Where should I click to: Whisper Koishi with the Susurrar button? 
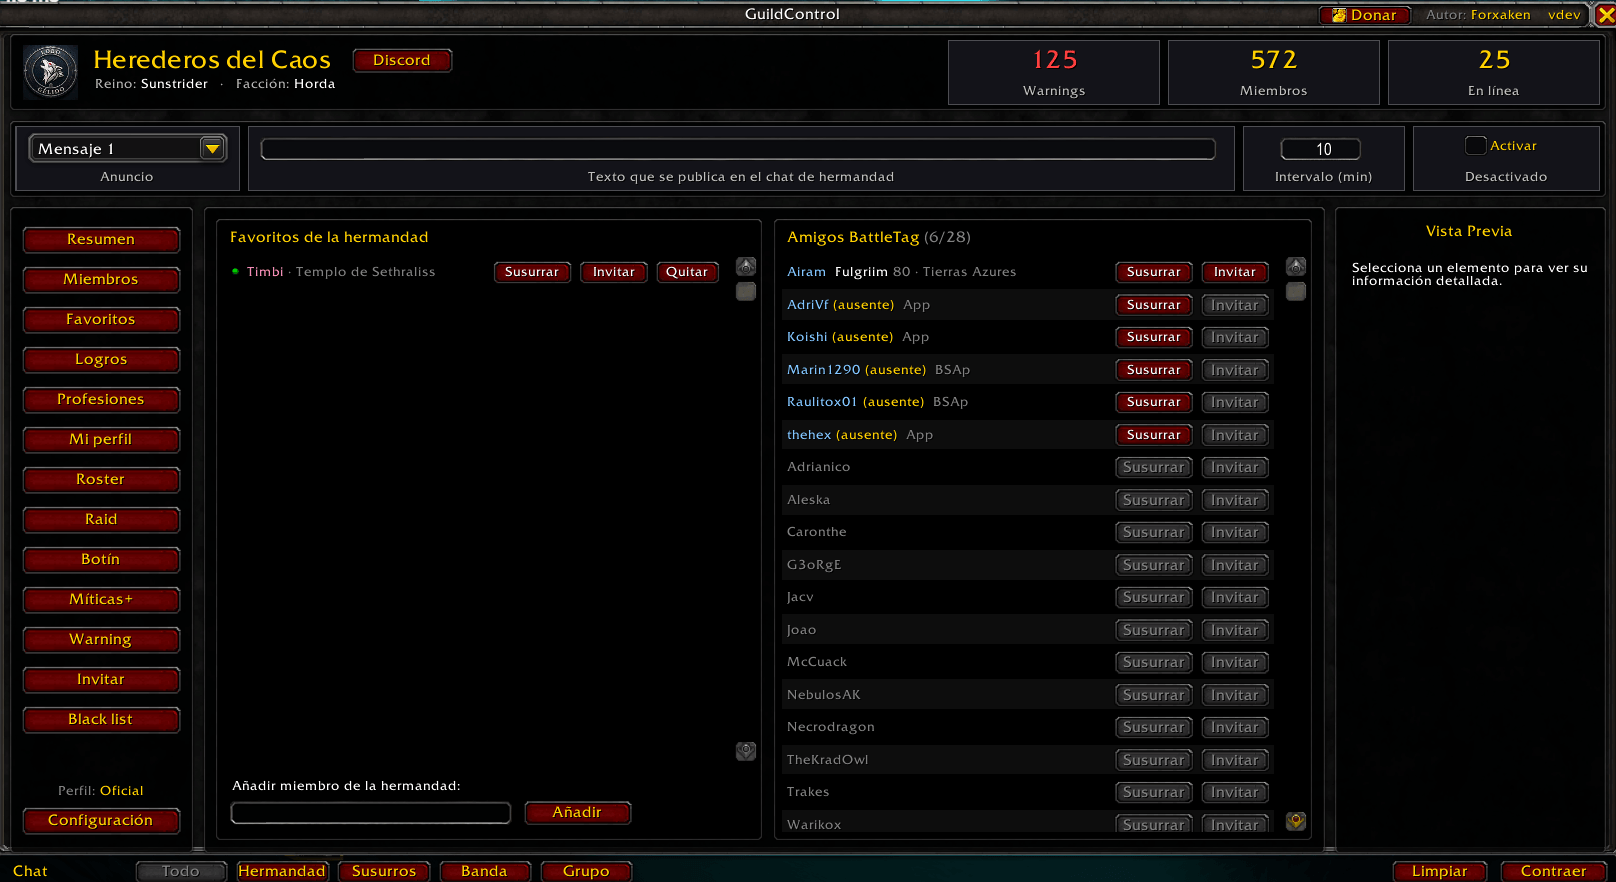(x=1154, y=337)
